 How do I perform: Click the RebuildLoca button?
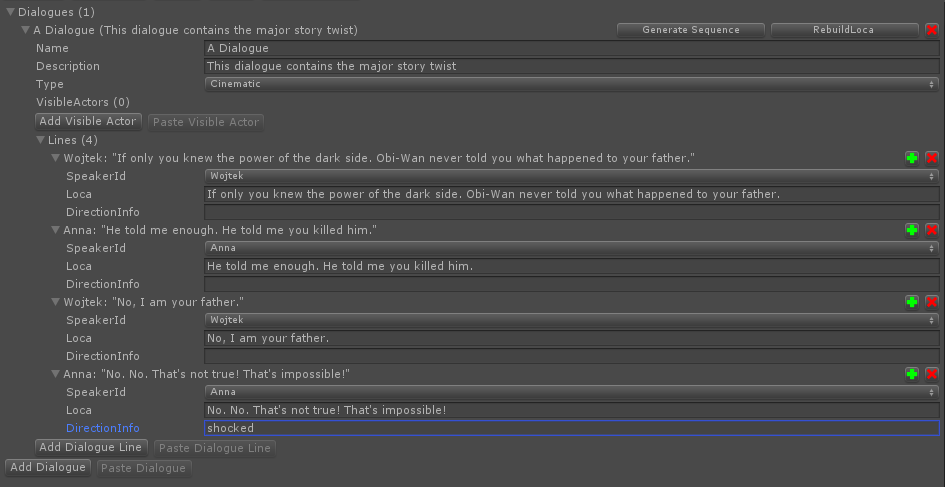[846, 30]
